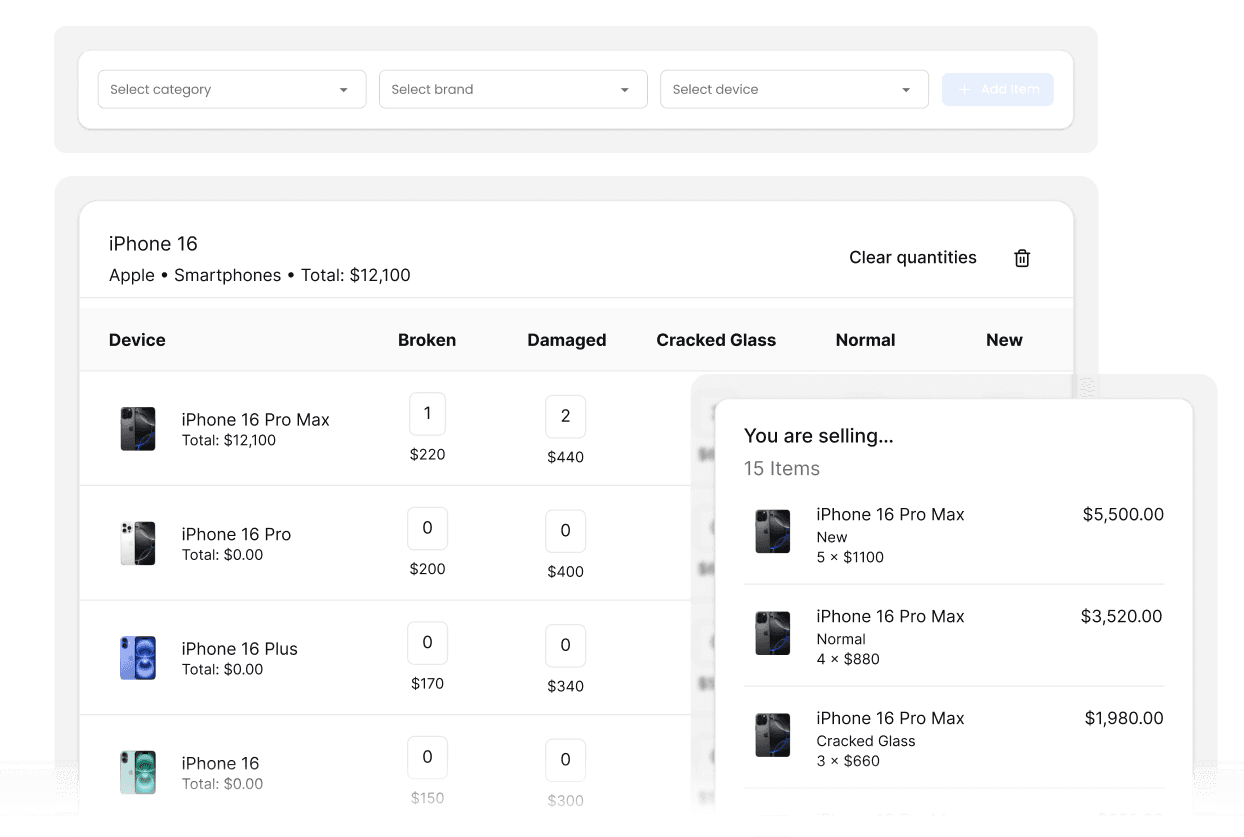The width and height of the screenshot is (1244, 837).
Task: Click 4 × $880 line in summary
Action: tap(848, 659)
